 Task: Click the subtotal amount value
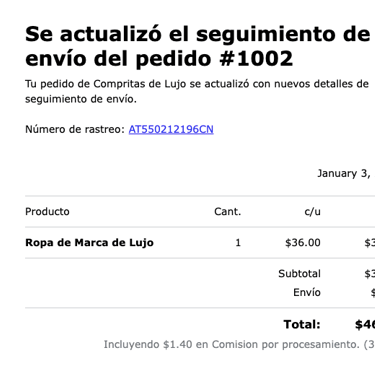click(x=369, y=274)
